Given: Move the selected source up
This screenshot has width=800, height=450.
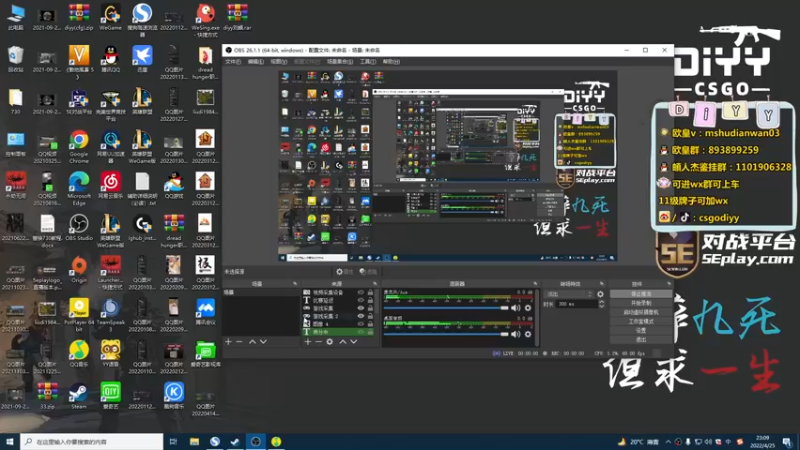Looking at the screenshot, I should [x=343, y=341].
